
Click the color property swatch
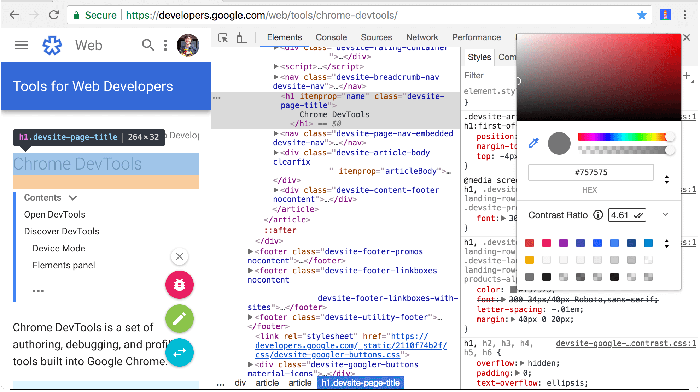[513, 290]
